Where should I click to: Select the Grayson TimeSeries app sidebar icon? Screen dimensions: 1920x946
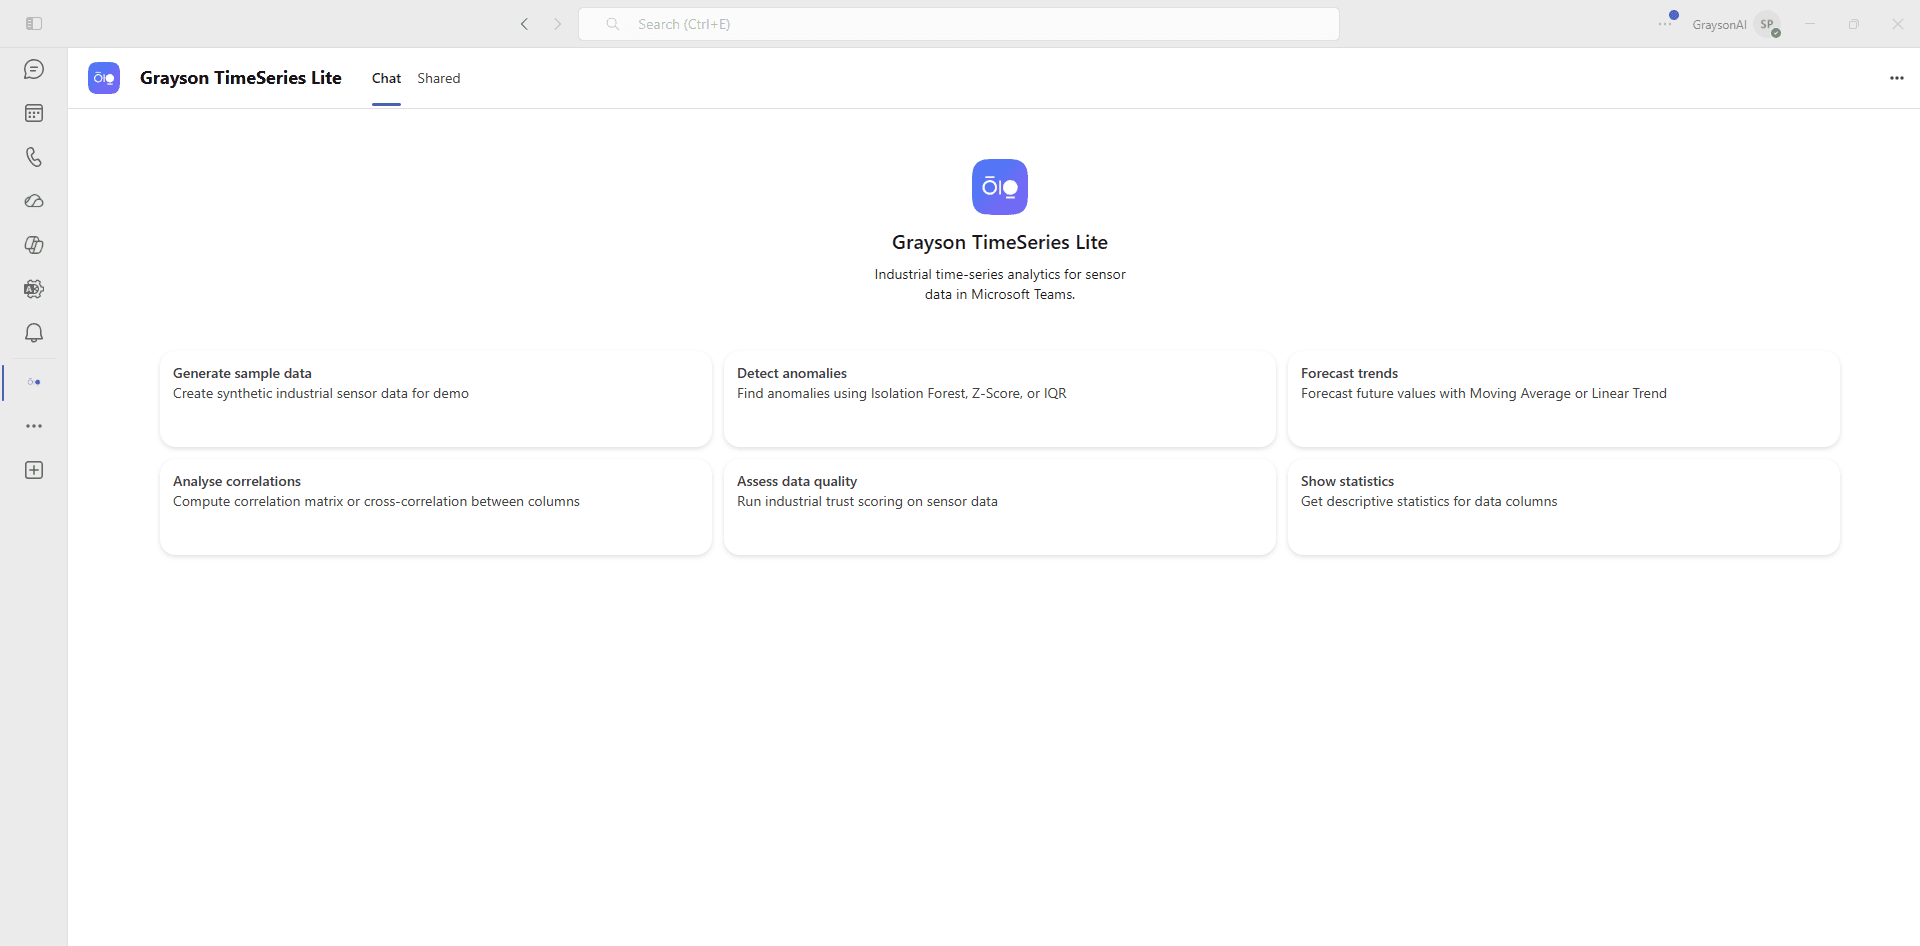[x=34, y=382]
